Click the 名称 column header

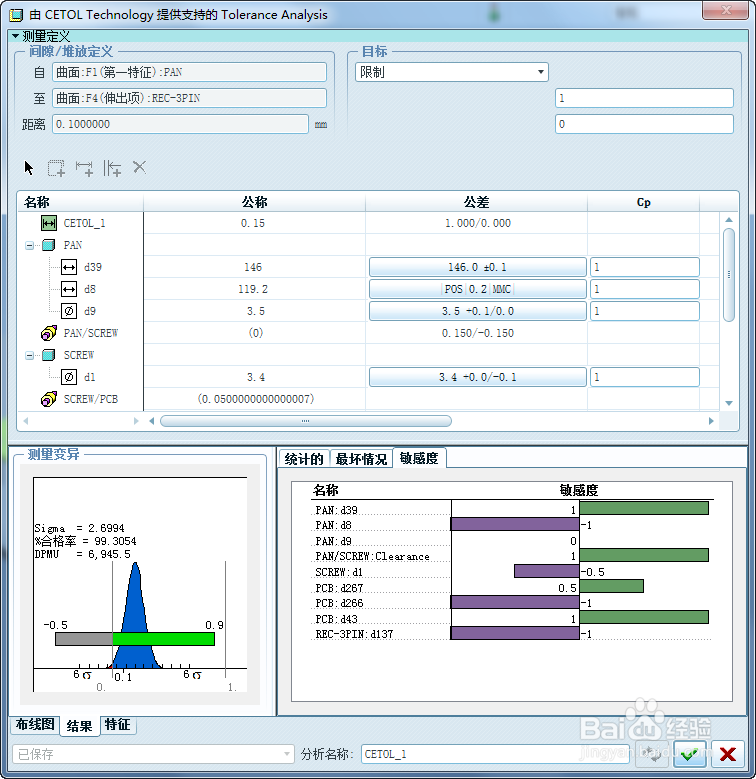click(x=80, y=202)
